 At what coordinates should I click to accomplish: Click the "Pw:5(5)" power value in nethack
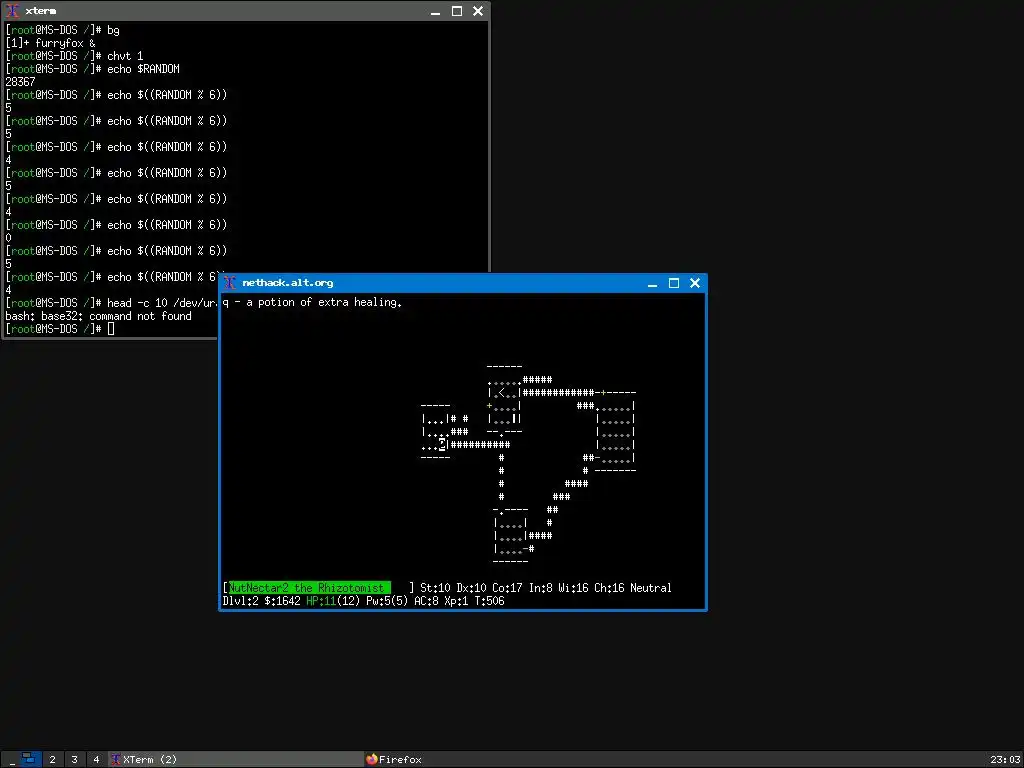pos(387,601)
